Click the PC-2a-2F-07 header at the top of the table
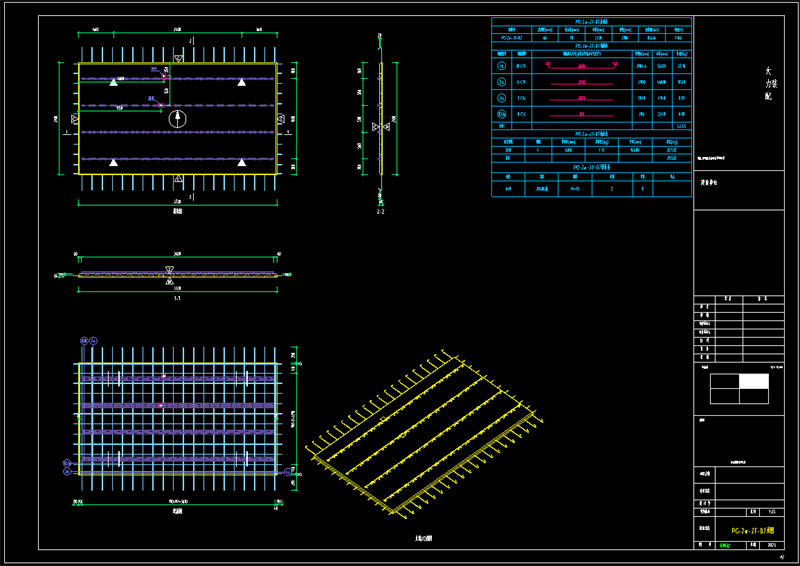Screen dimensions: 800x566 (x=591, y=22)
